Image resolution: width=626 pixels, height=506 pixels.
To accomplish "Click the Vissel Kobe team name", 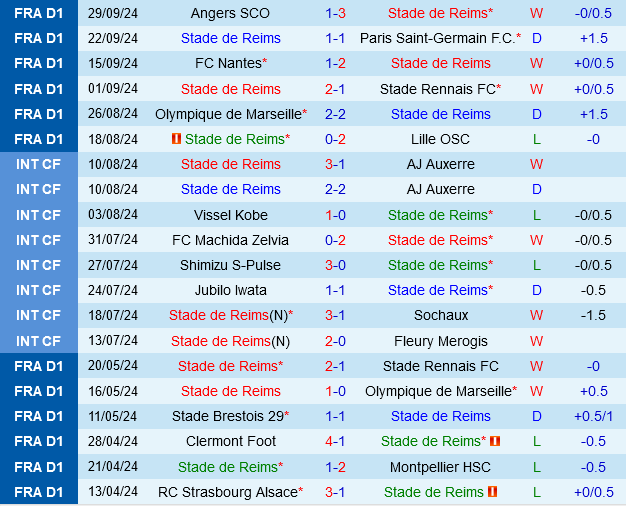I will [230, 215].
